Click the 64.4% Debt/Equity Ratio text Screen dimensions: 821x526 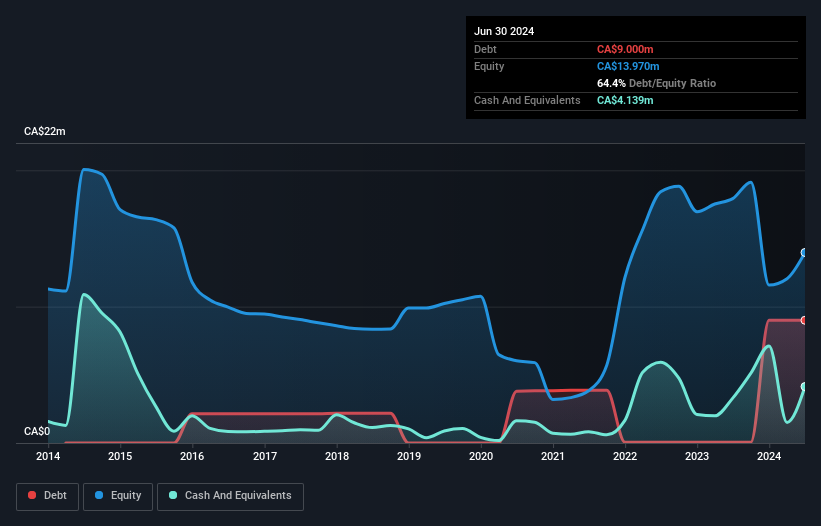pos(656,83)
